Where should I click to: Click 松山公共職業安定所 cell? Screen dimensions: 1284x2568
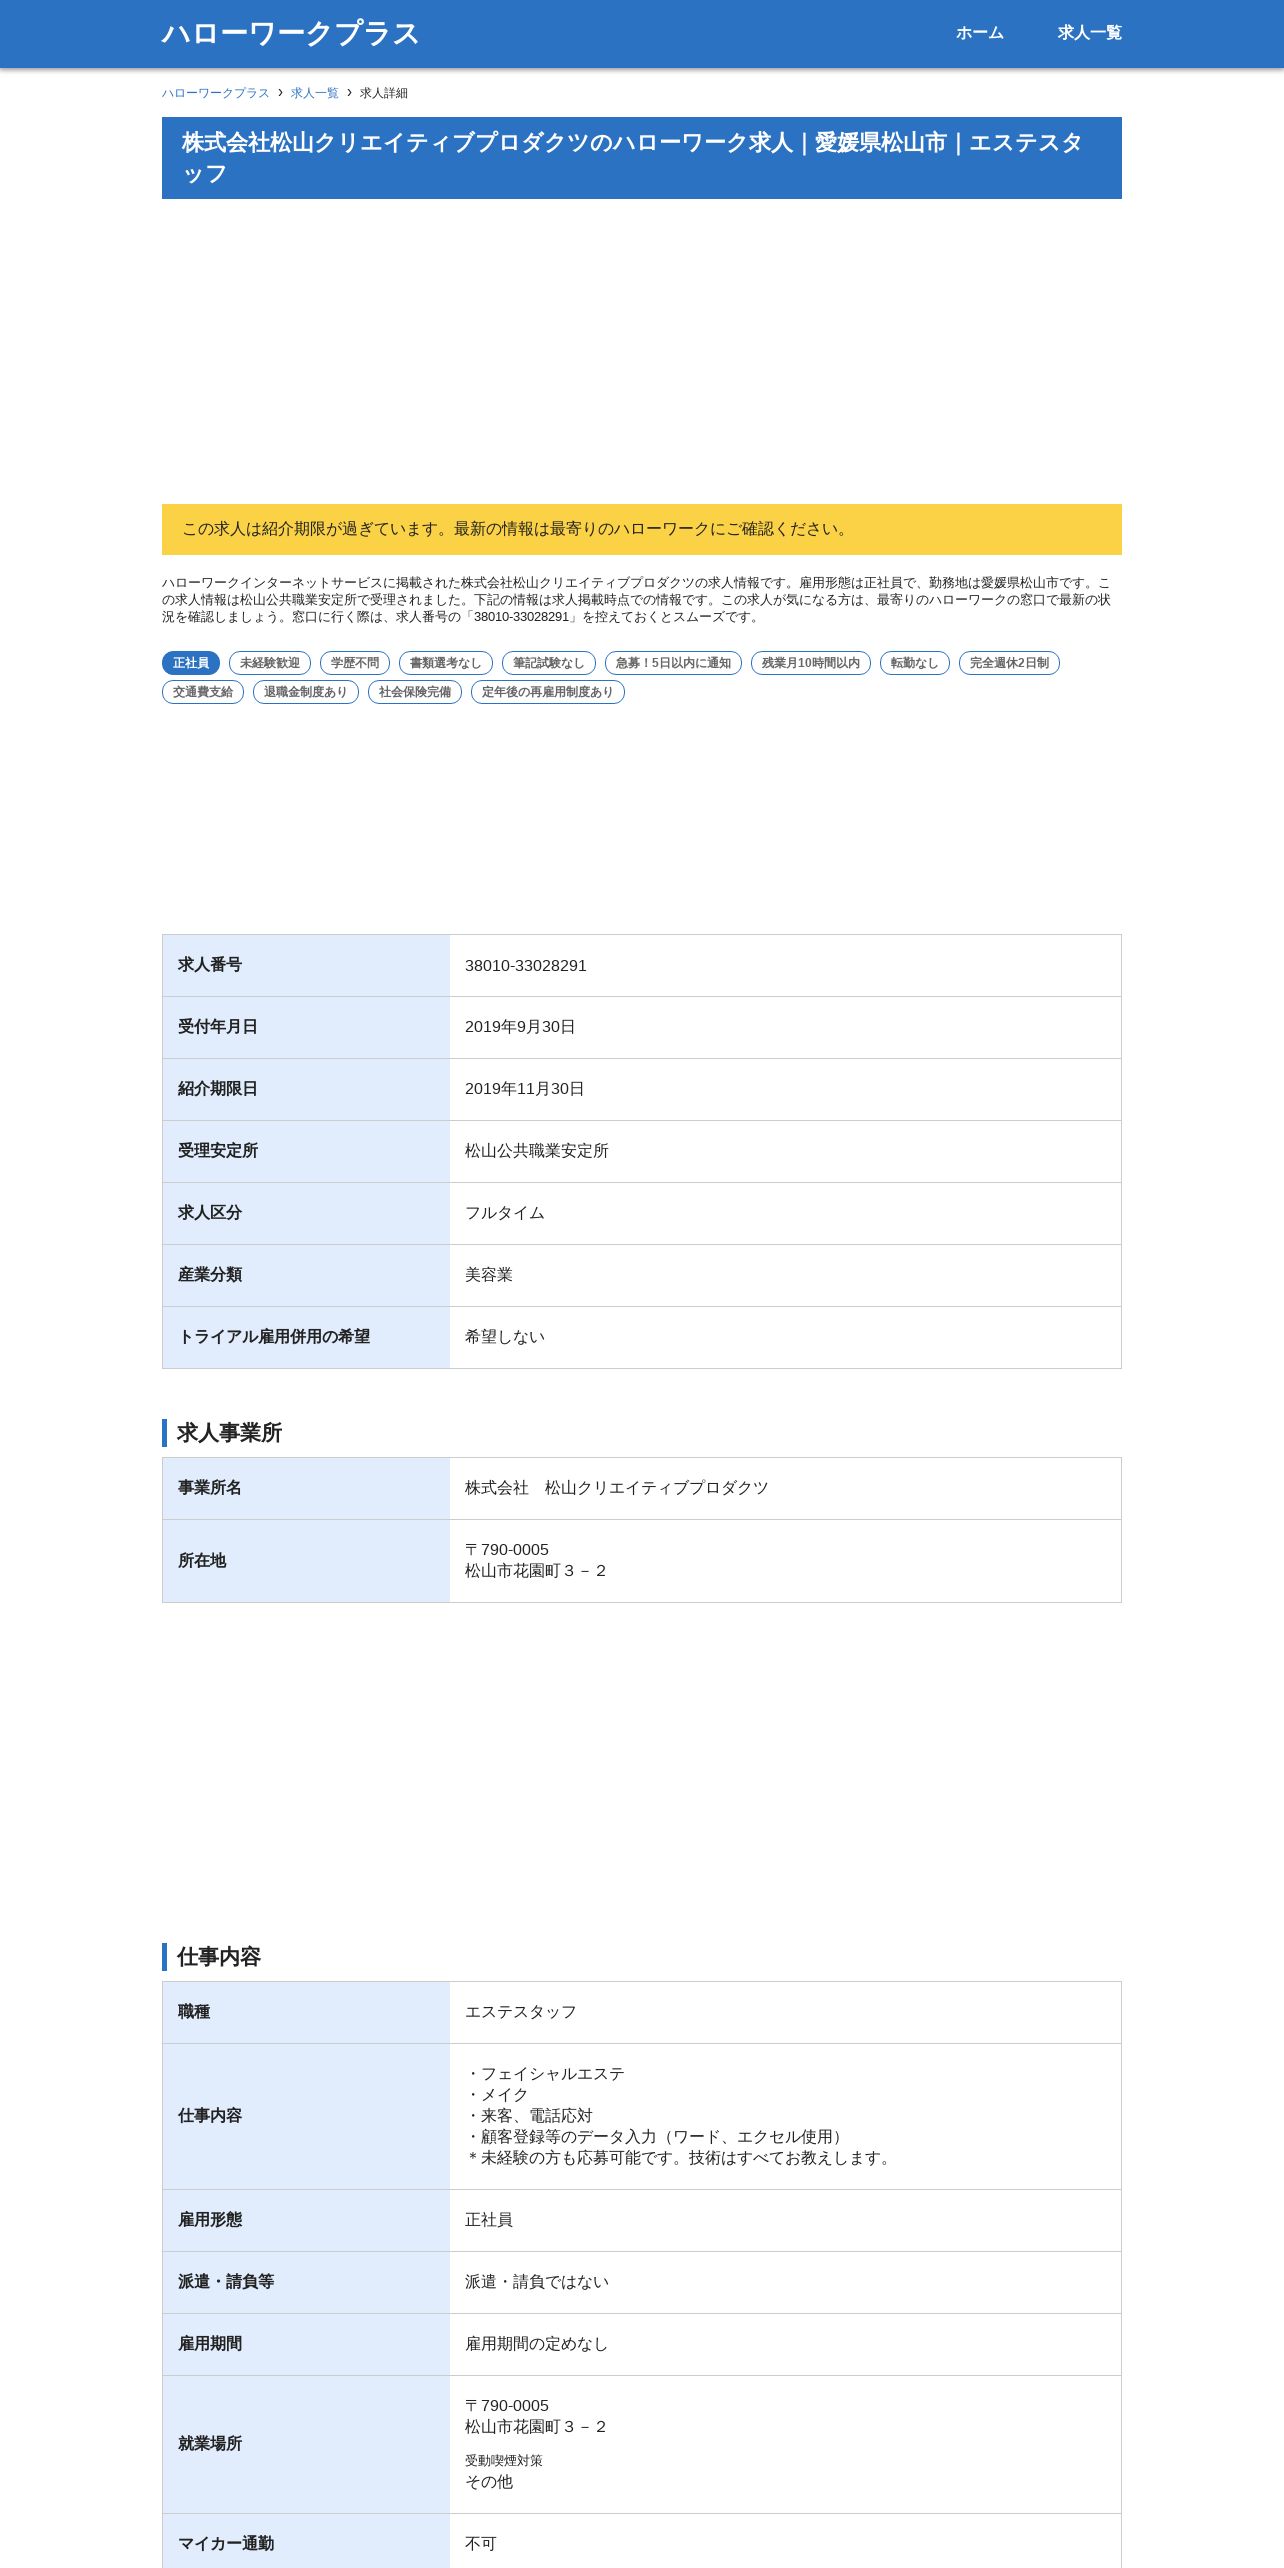tap(785, 1151)
